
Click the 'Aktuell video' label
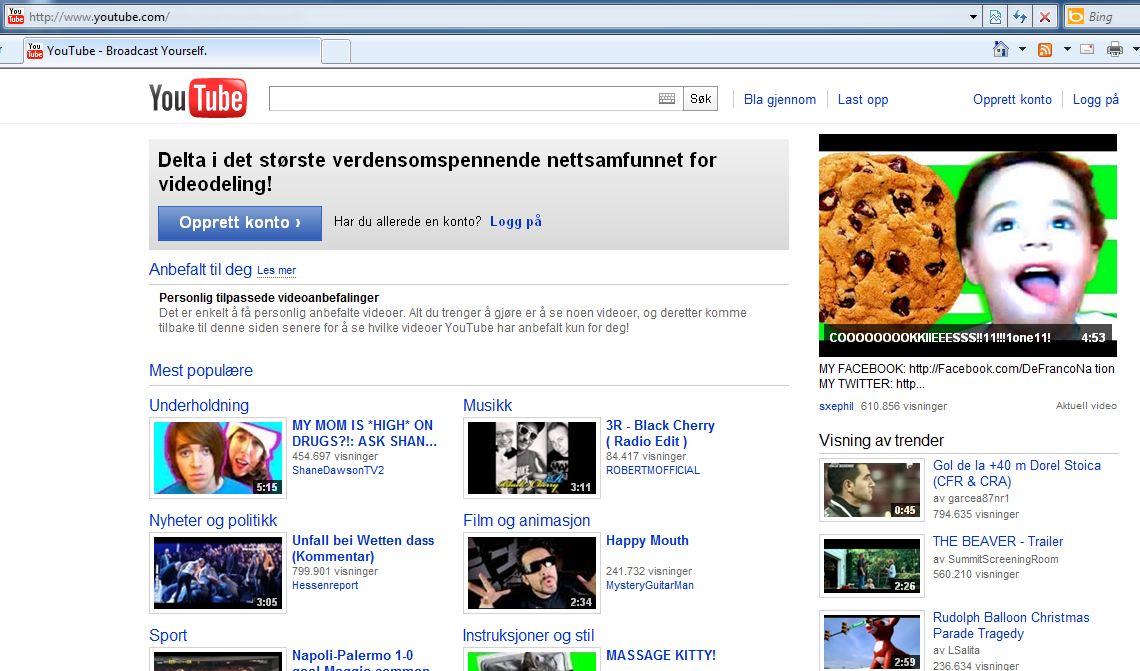(1086, 406)
